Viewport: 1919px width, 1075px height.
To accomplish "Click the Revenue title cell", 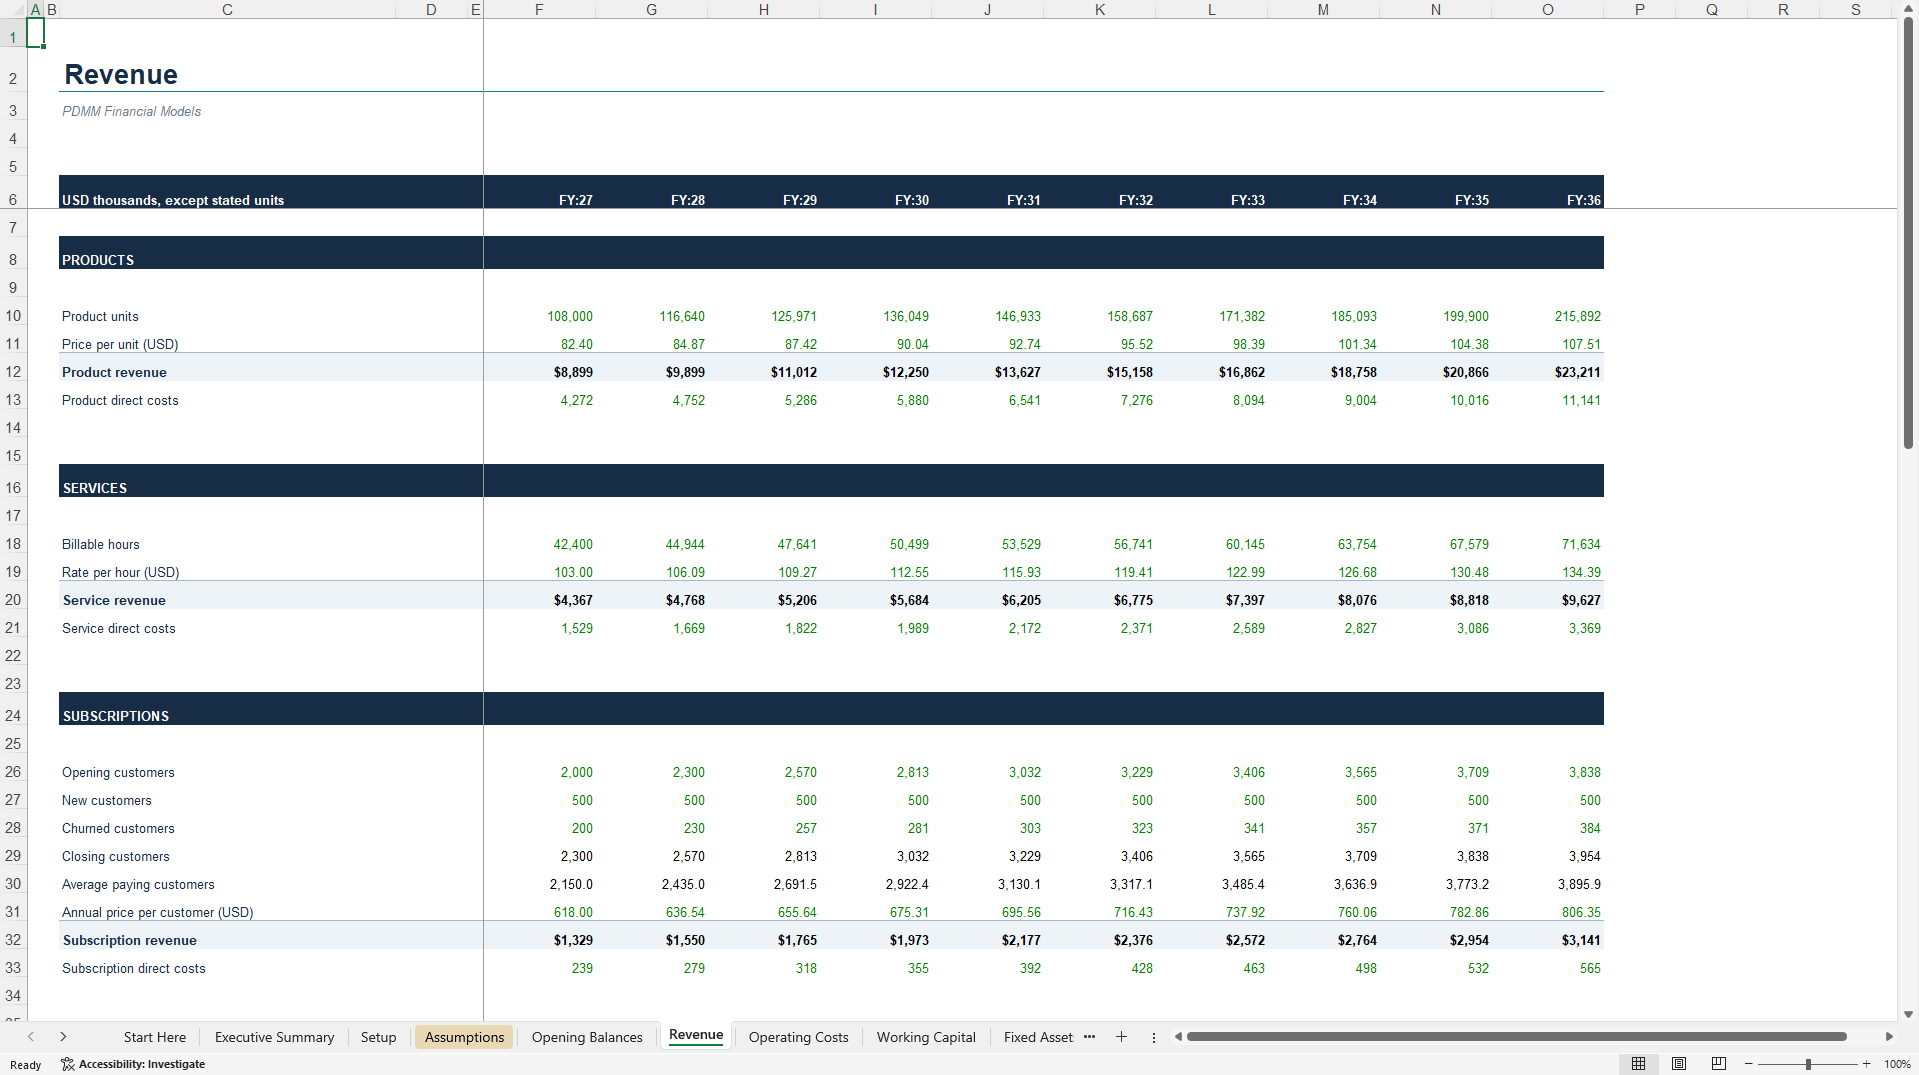I will [x=121, y=75].
